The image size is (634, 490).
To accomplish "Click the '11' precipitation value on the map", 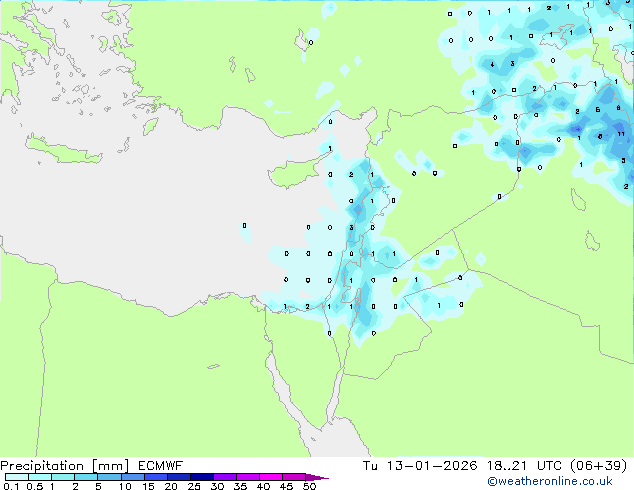I will point(621,134).
